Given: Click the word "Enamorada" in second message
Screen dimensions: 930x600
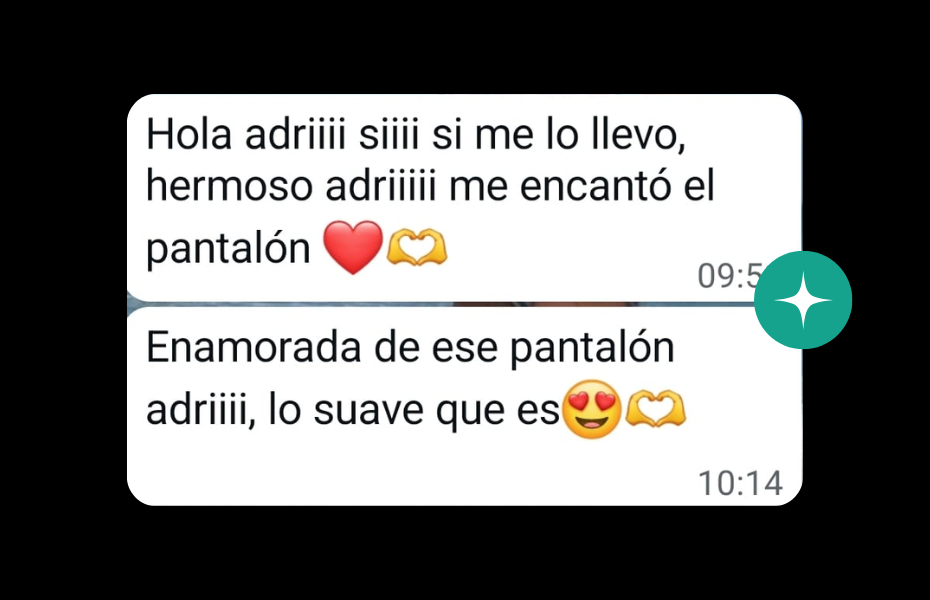Looking at the screenshot, I should pos(254,347).
